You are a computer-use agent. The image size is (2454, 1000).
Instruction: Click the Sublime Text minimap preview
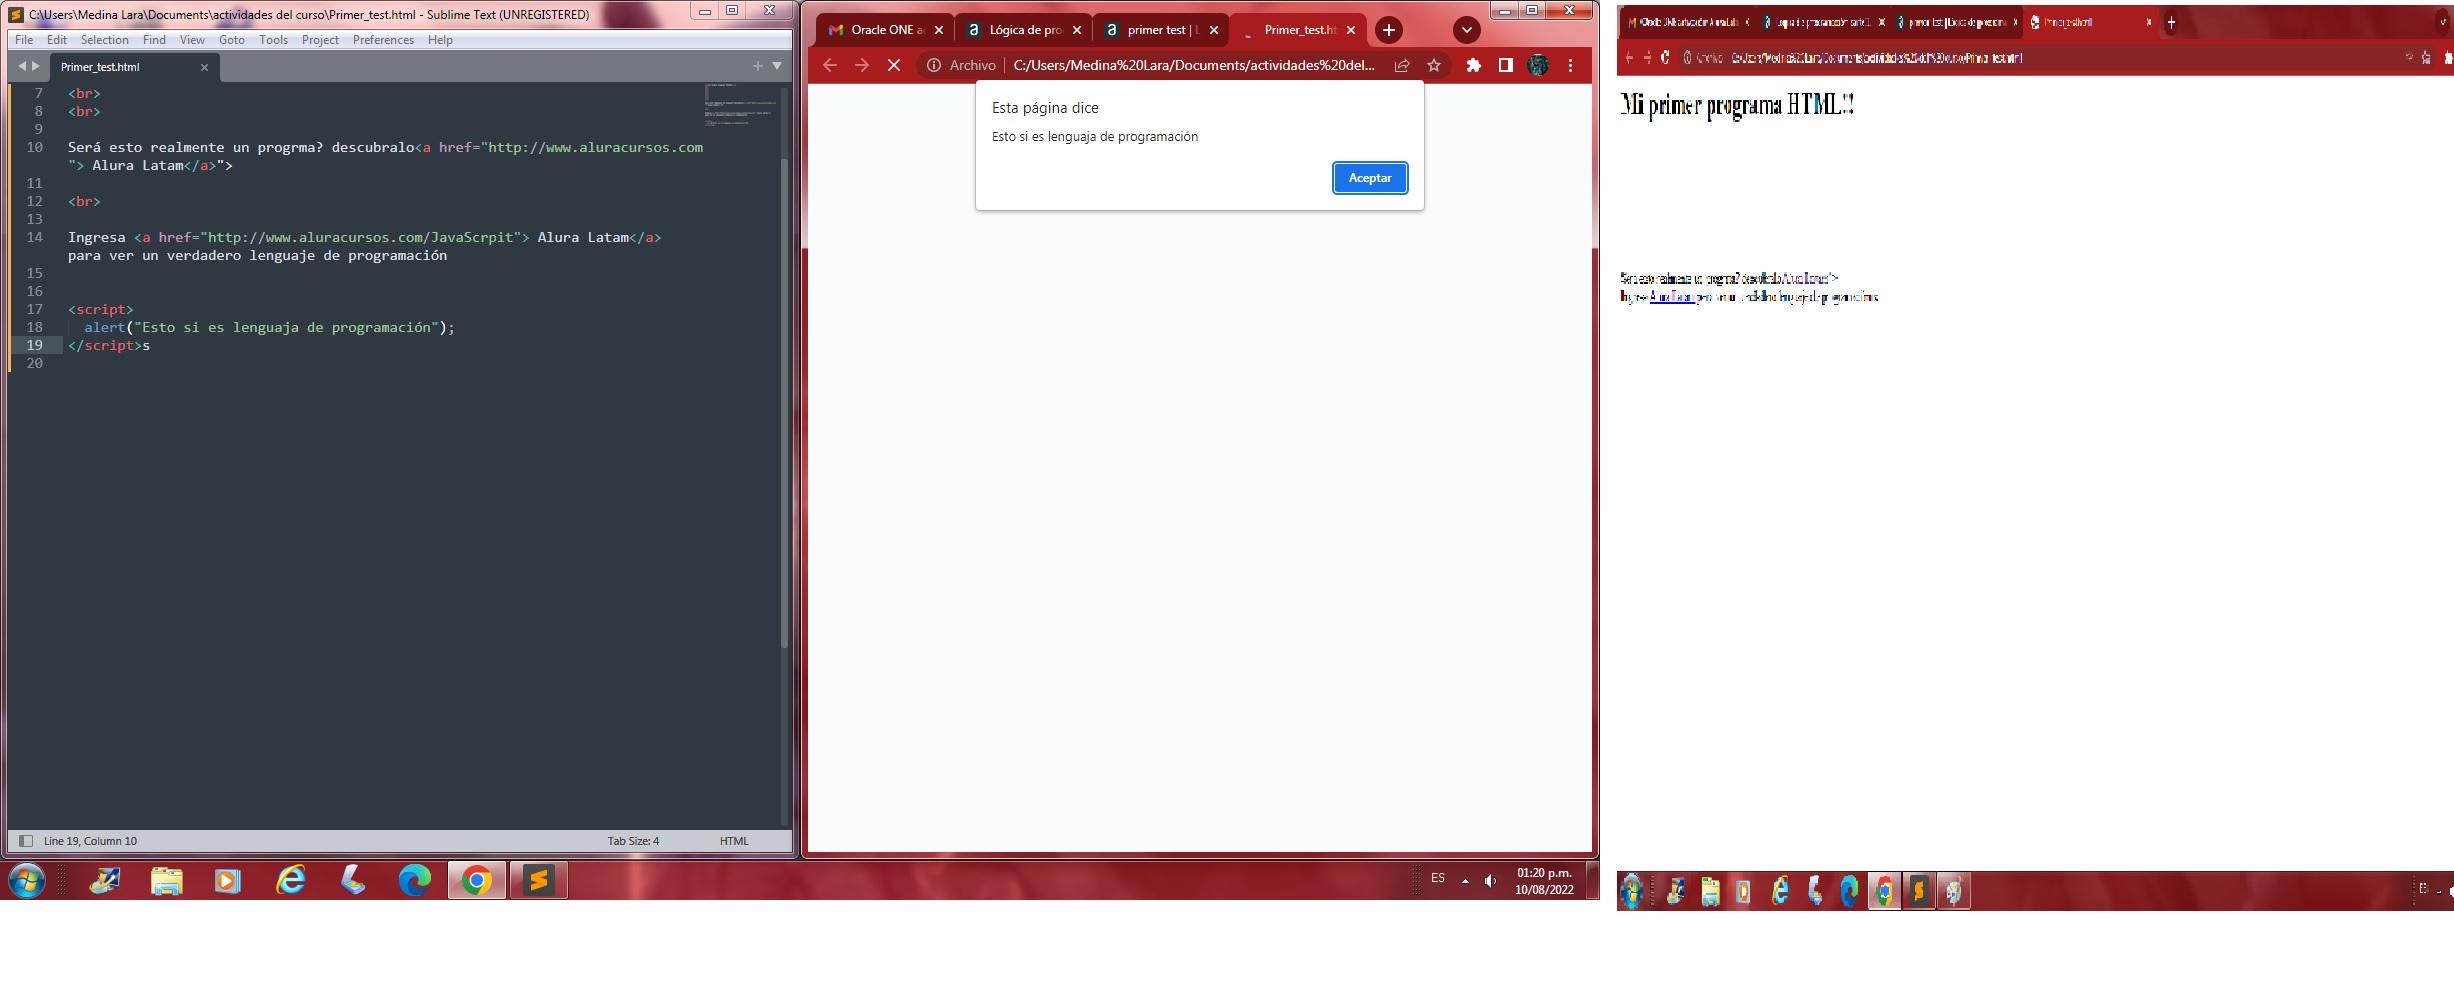pyautogui.click(x=740, y=104)
